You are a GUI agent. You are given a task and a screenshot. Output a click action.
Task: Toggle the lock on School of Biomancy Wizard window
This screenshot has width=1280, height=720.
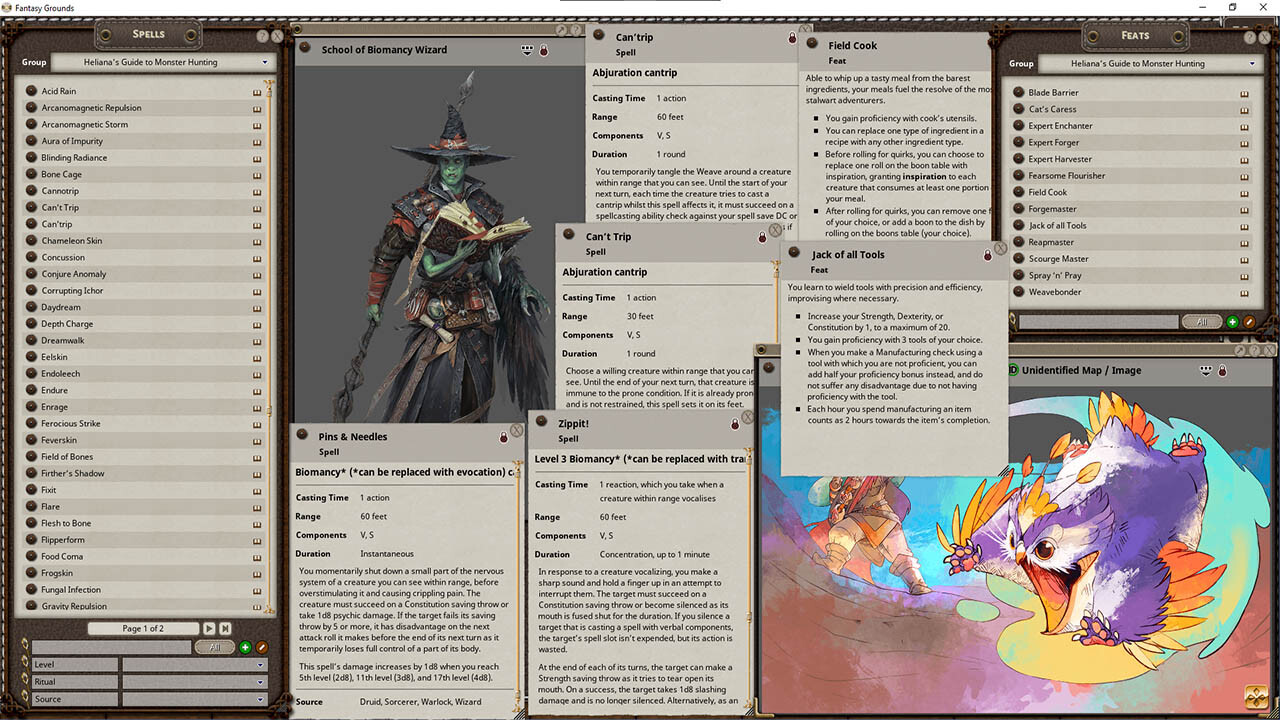pos(543,49)
